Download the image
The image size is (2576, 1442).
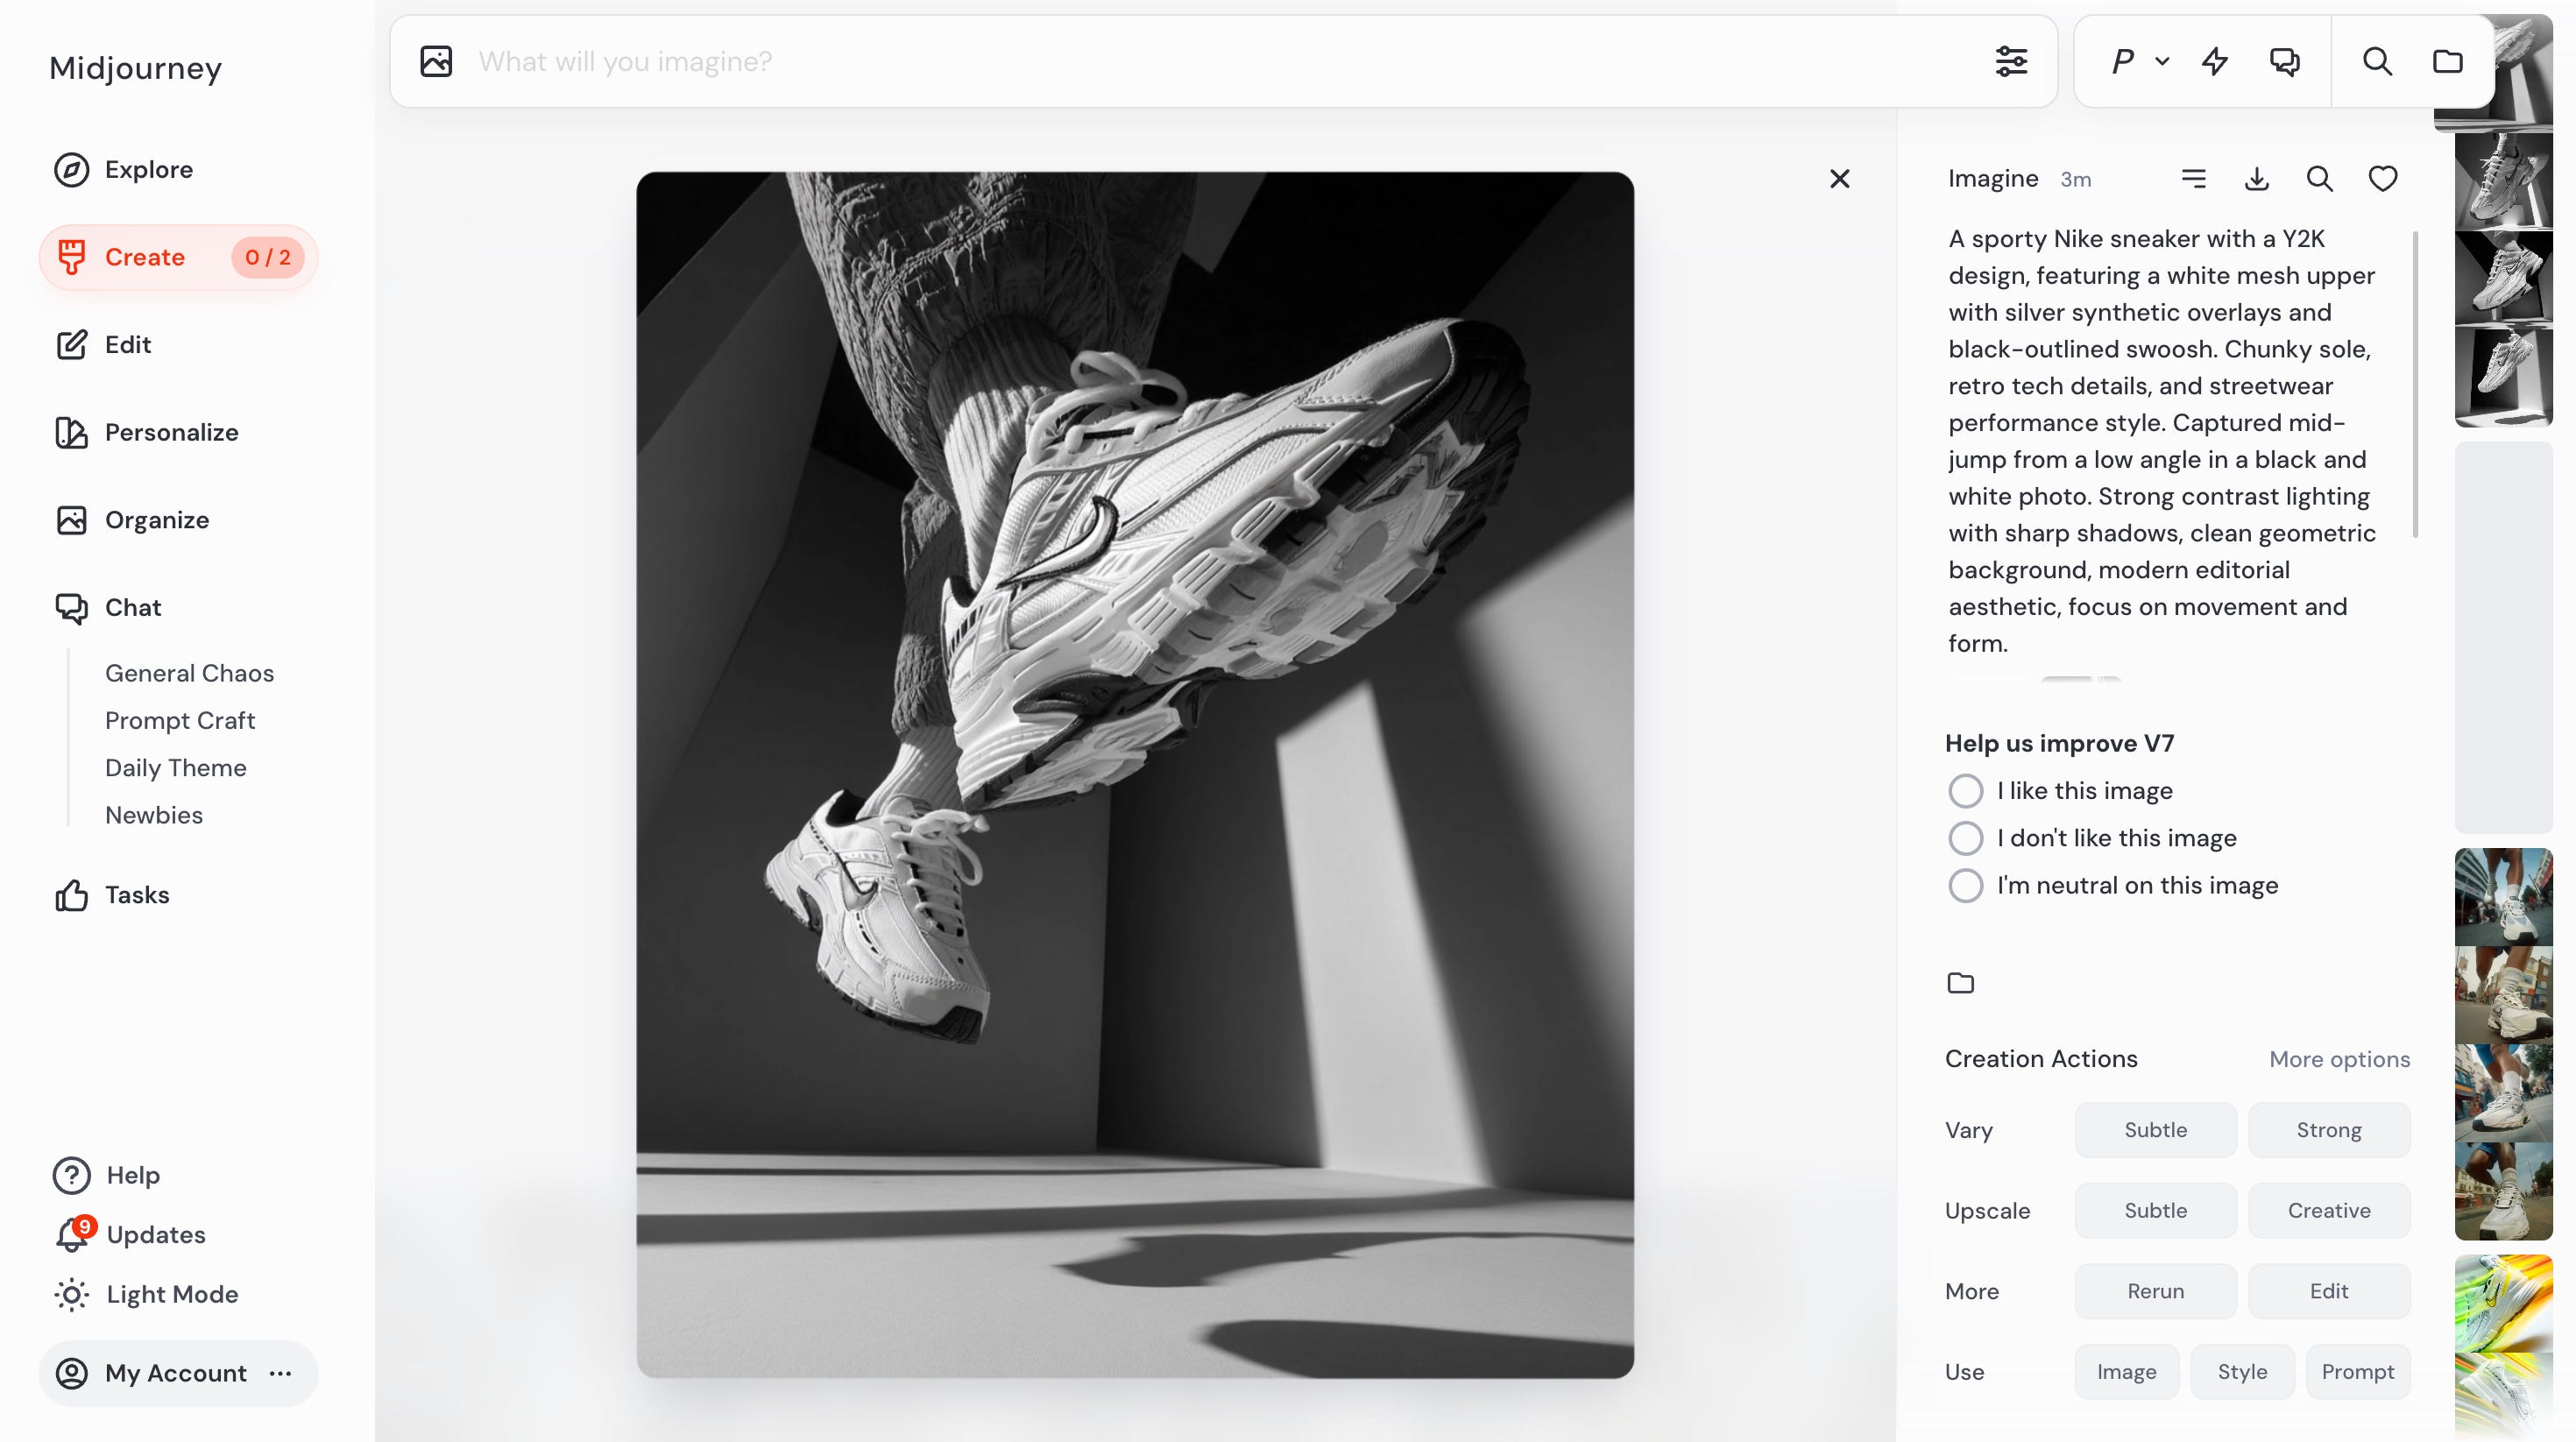2256,179
